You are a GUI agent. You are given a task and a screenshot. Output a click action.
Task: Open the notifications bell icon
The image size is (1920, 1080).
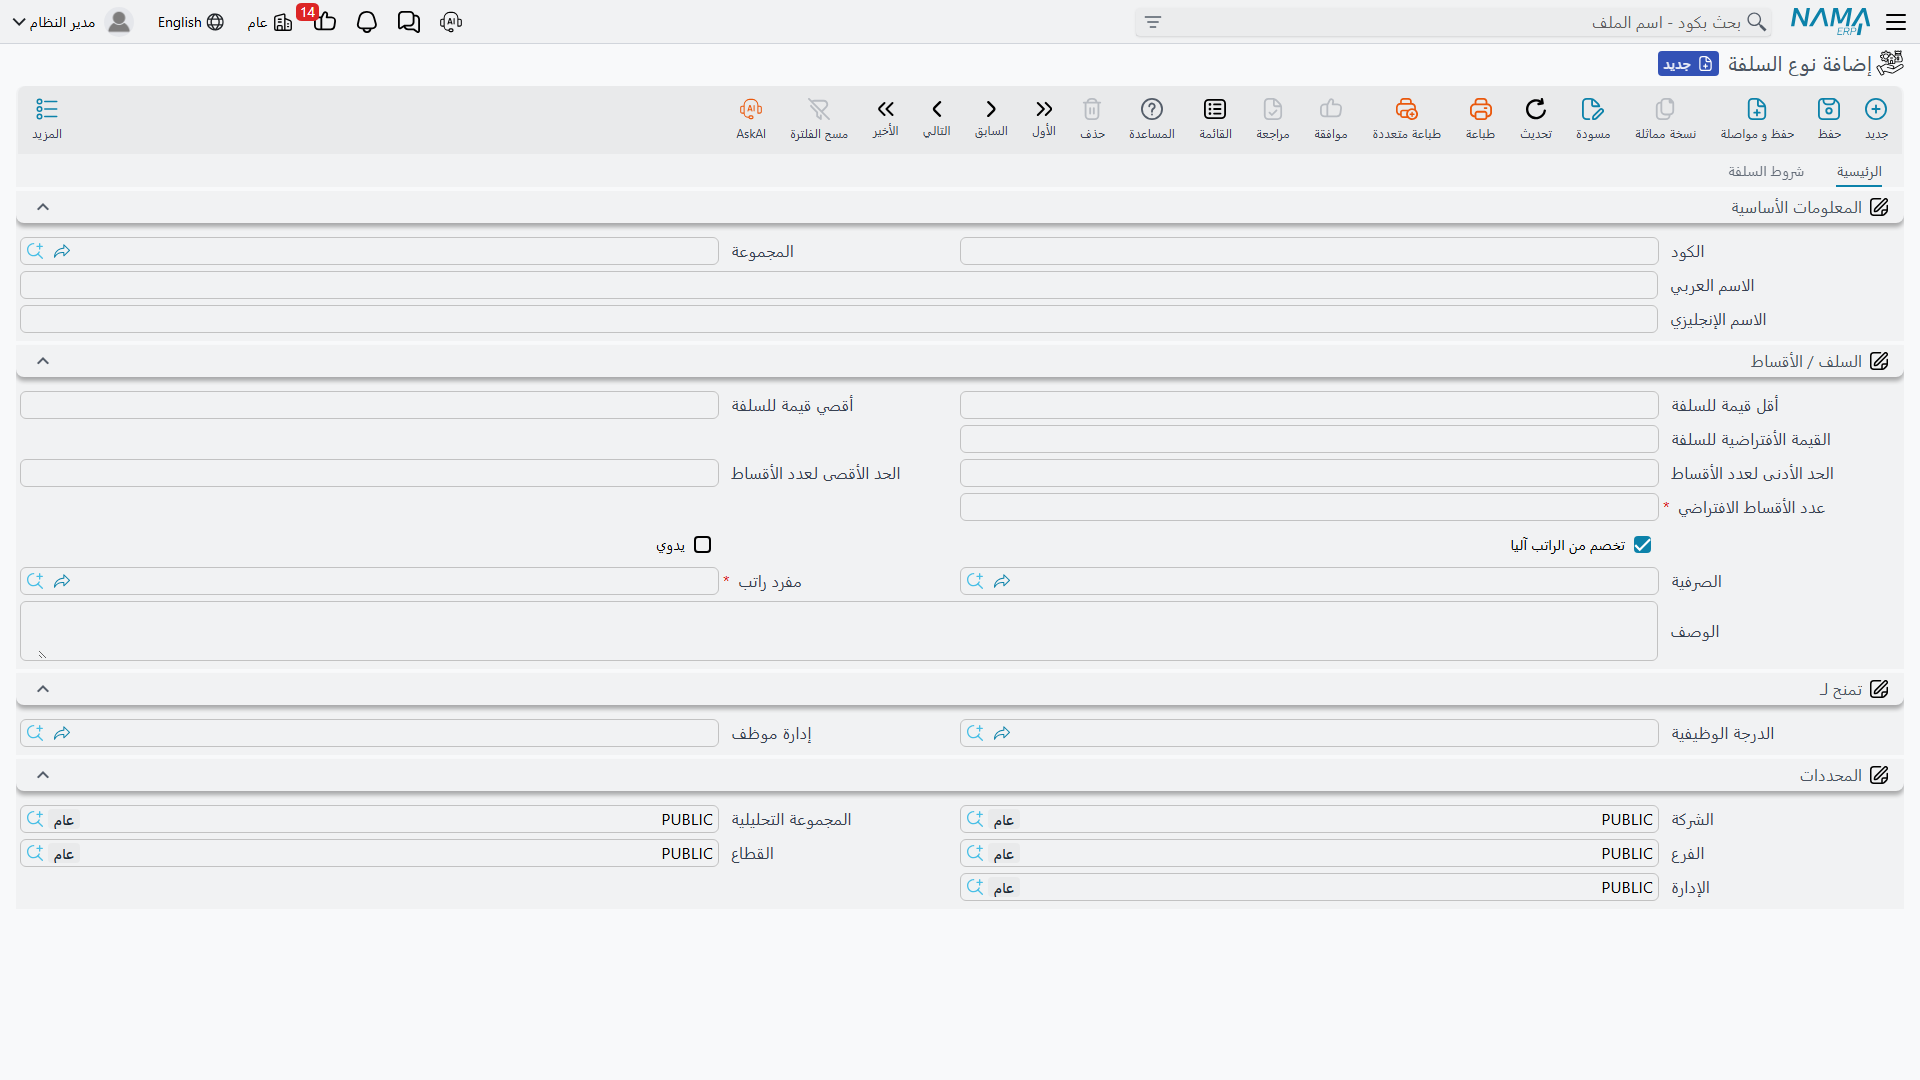367,22
